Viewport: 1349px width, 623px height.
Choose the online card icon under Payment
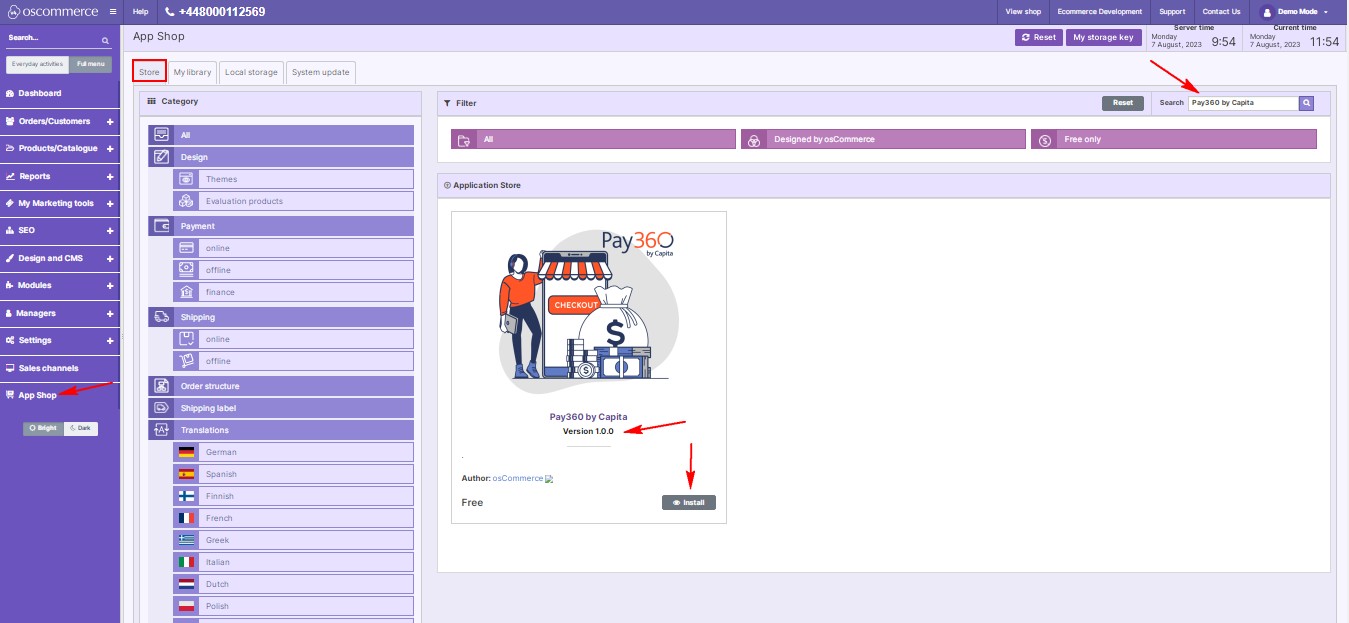[x=185, y=248]
